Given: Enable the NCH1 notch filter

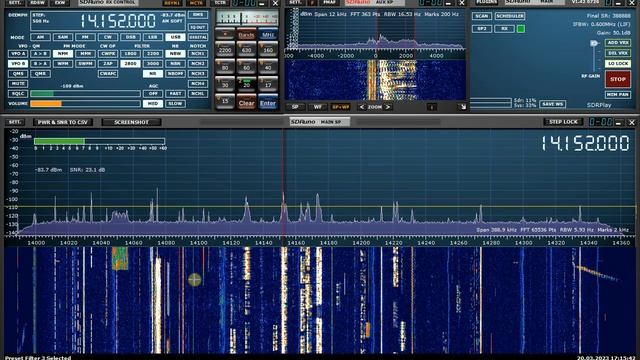Looking at the screenshot, I should [x=198, y=54].
